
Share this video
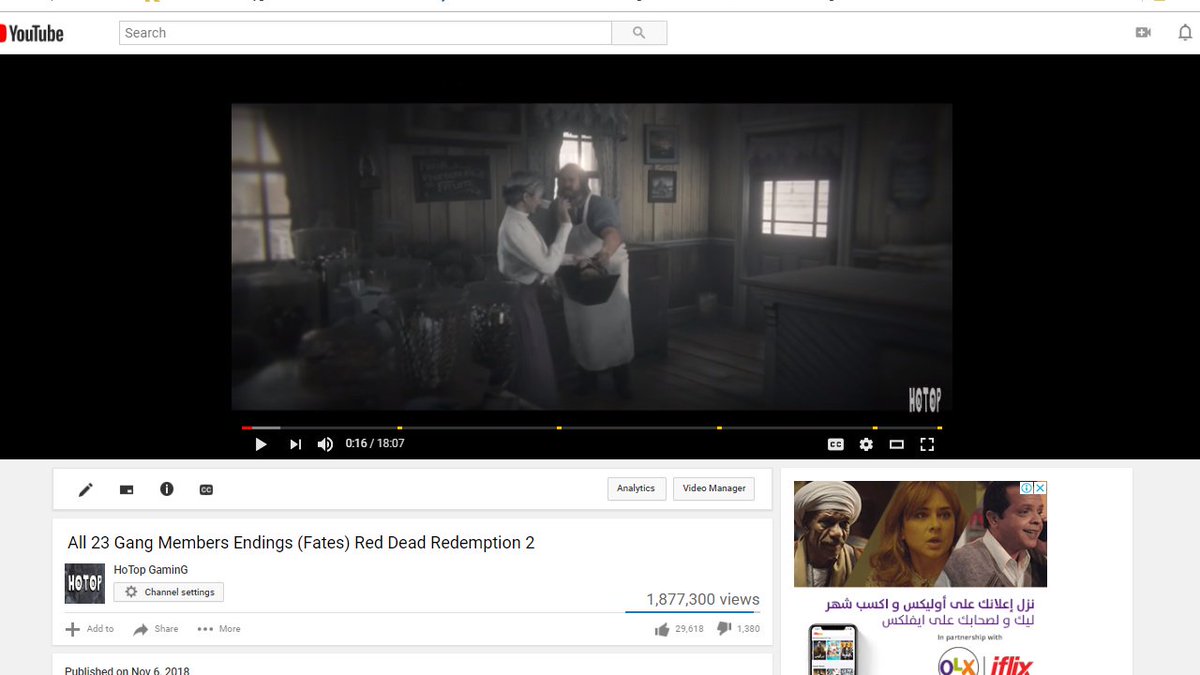click(156, 629)
